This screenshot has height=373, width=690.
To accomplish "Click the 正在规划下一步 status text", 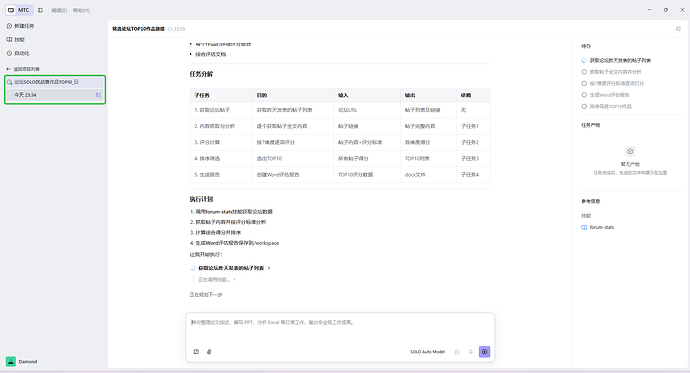I will click(206, 295).
